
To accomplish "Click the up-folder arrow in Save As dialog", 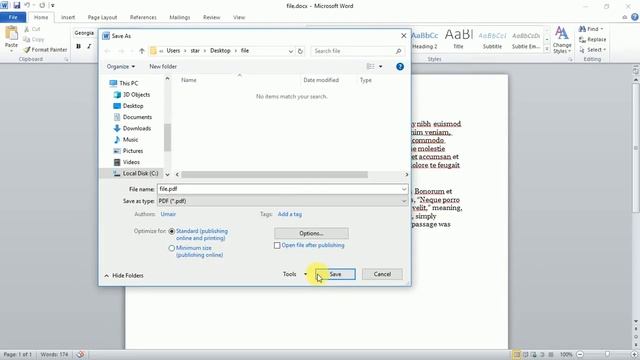I will coord(142,51).
